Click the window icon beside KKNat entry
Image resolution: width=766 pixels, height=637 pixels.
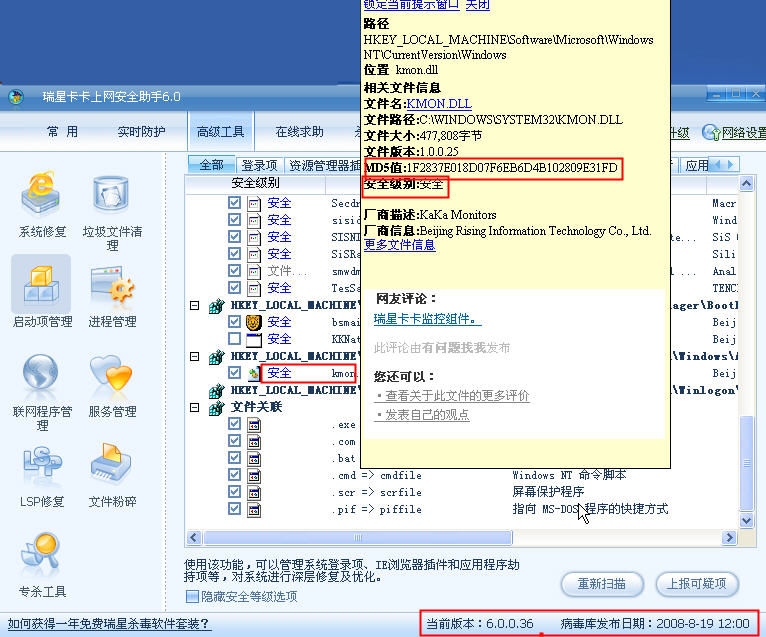click(x=254, y=339)
